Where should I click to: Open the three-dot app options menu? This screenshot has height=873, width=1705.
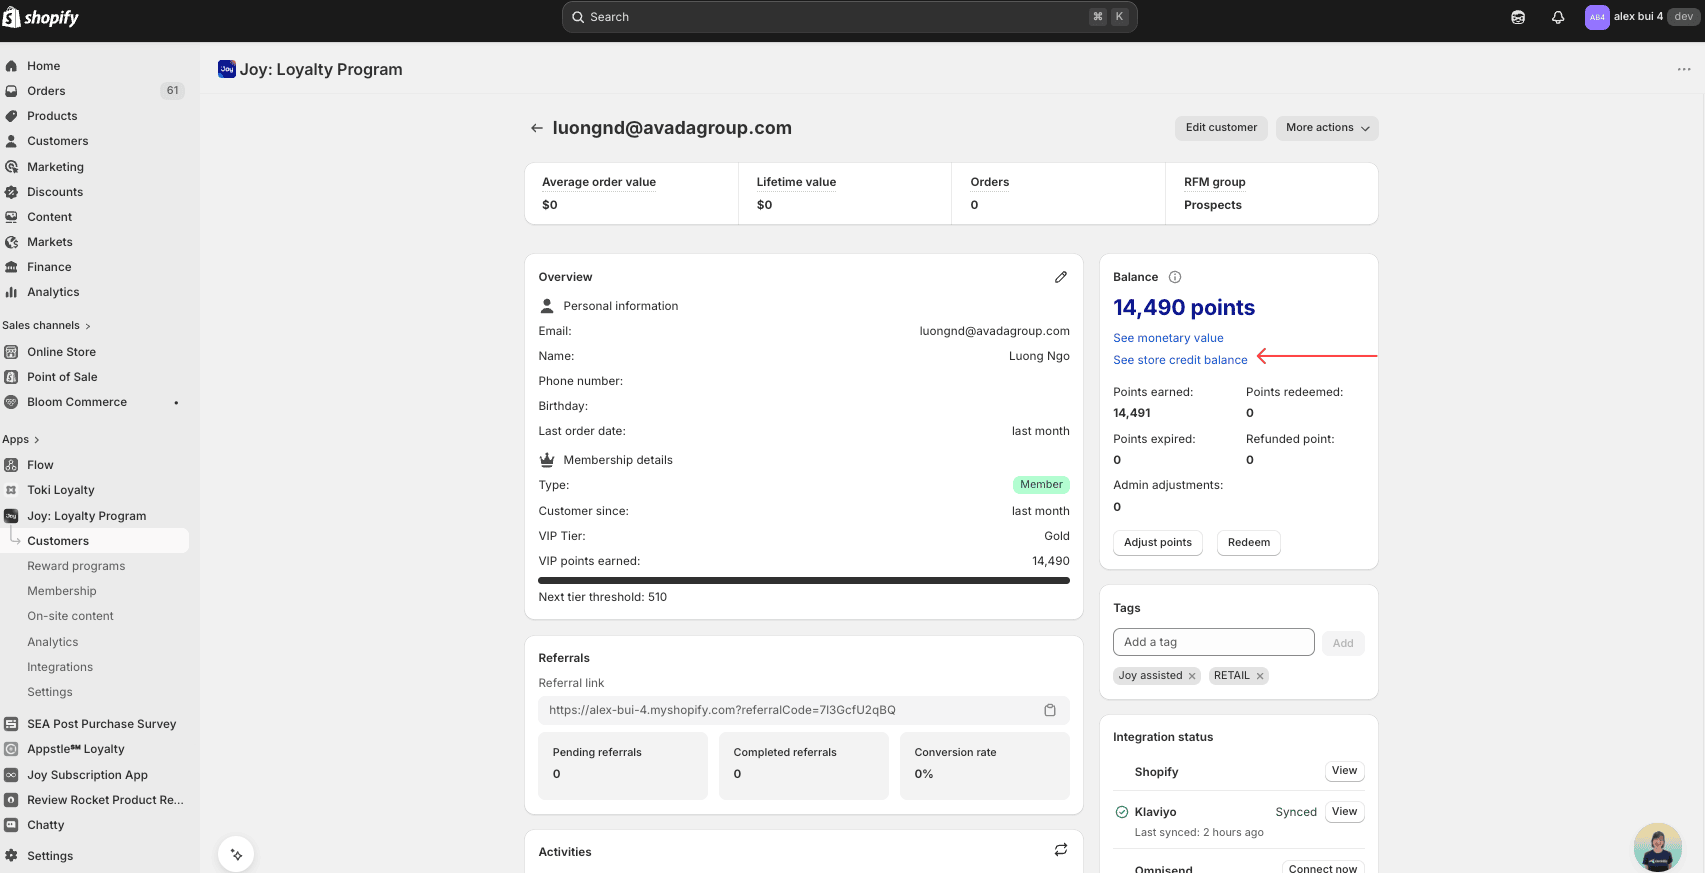click(x=1684, y=69)
